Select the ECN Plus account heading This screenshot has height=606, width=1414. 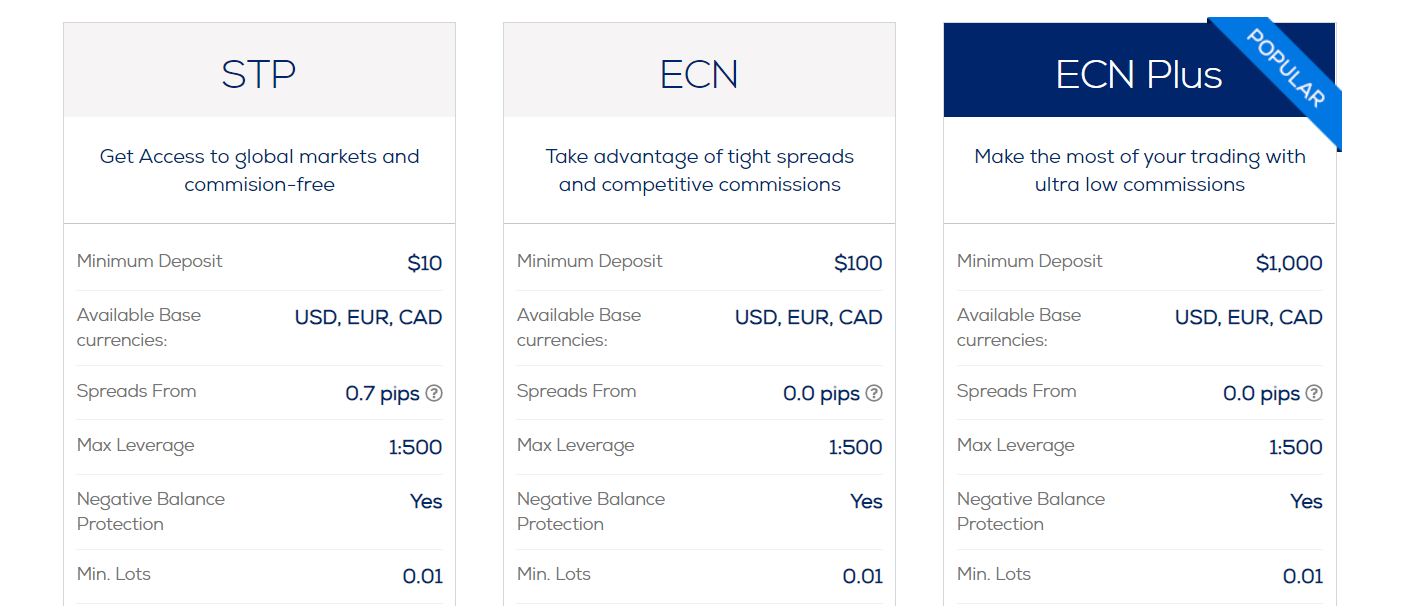click(x=1139, y=75)
